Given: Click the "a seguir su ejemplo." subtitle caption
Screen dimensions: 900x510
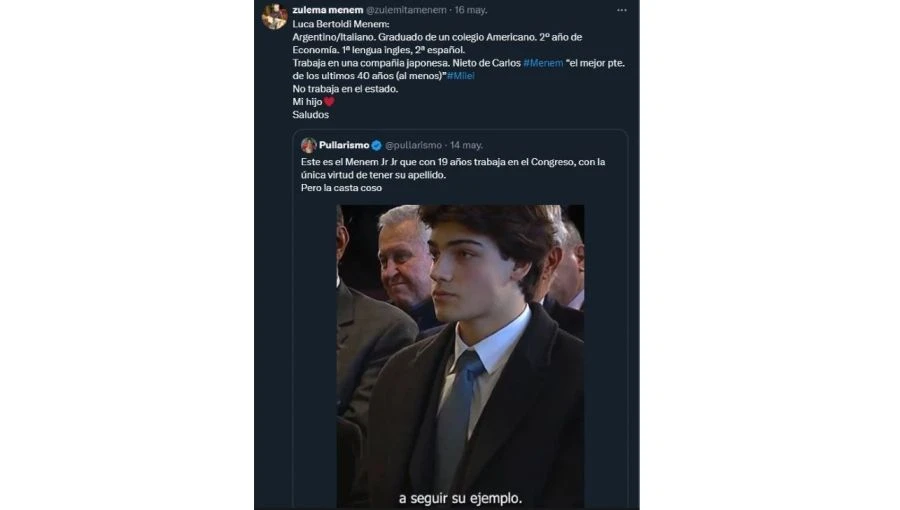Looking at the screenshot, I should tap(460, 497).
